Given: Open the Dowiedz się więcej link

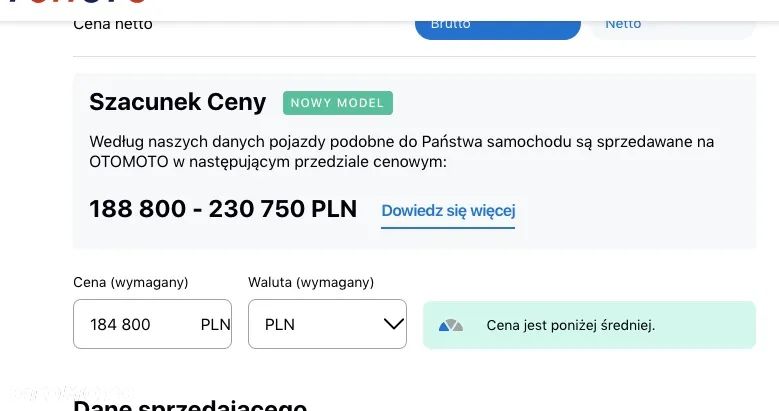Looking at the screenshot, I should pos(448,210).
